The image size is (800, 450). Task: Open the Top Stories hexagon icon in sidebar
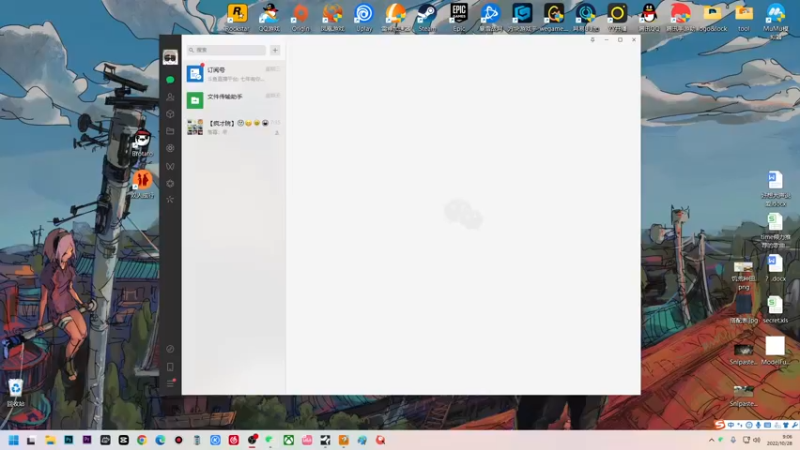coord(170,183)
